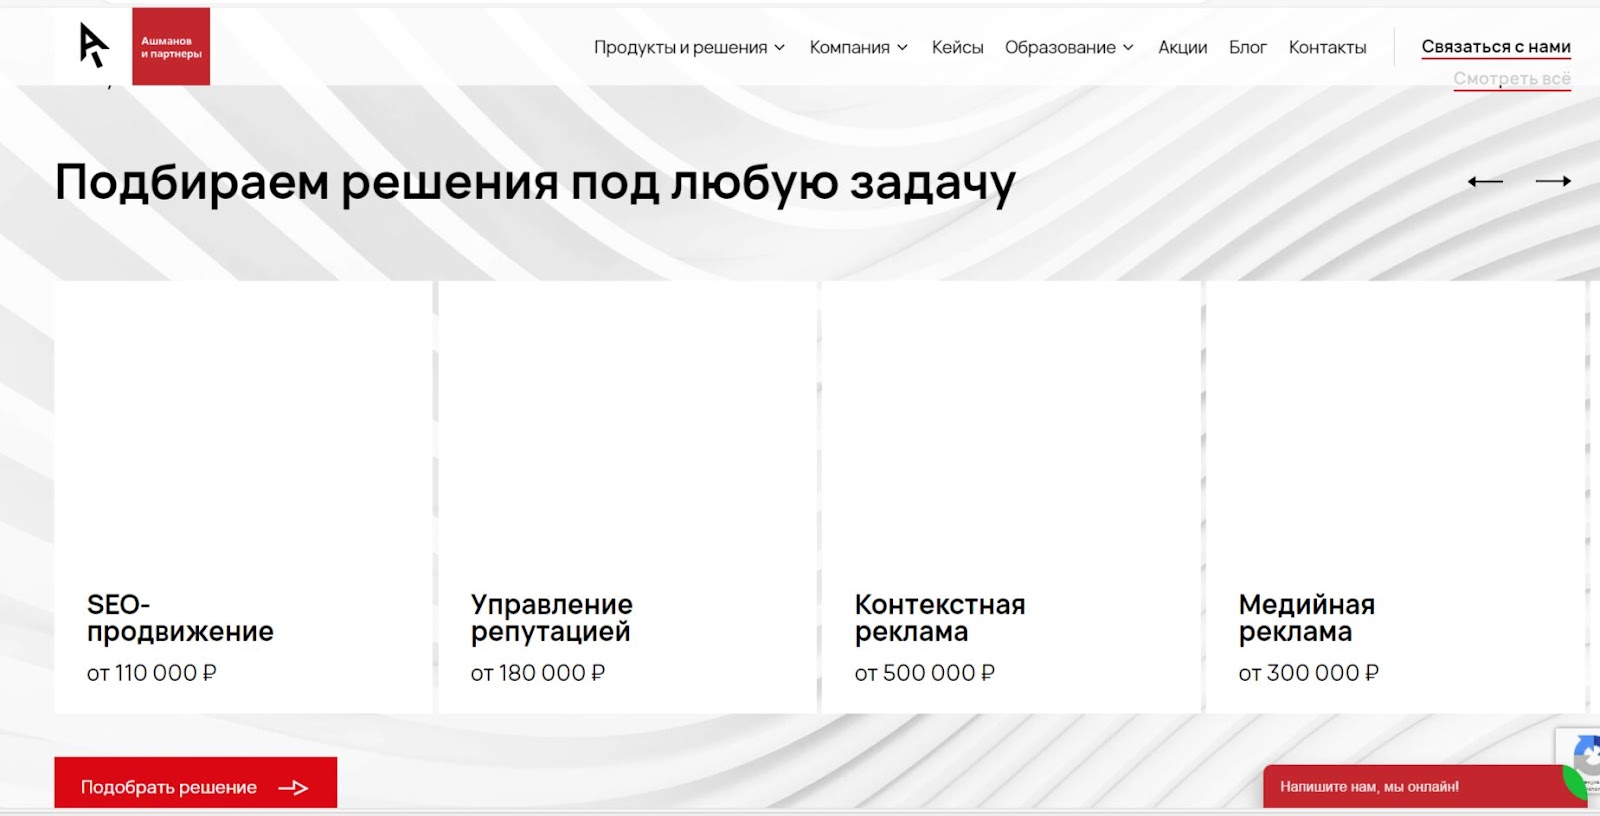The image size is (1600, 816).
Task: Open Продукты и решения menu
Action: [x=680, y=47]
